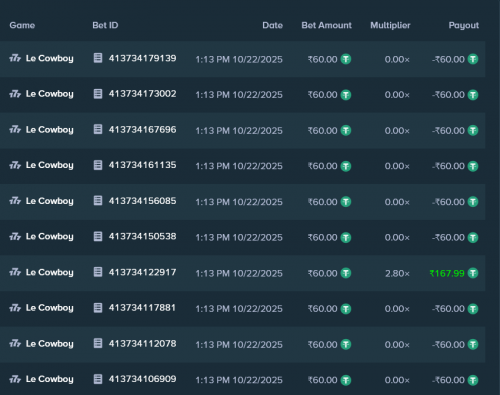Click slots icon in row 413734106909

(x=15, y=380)
